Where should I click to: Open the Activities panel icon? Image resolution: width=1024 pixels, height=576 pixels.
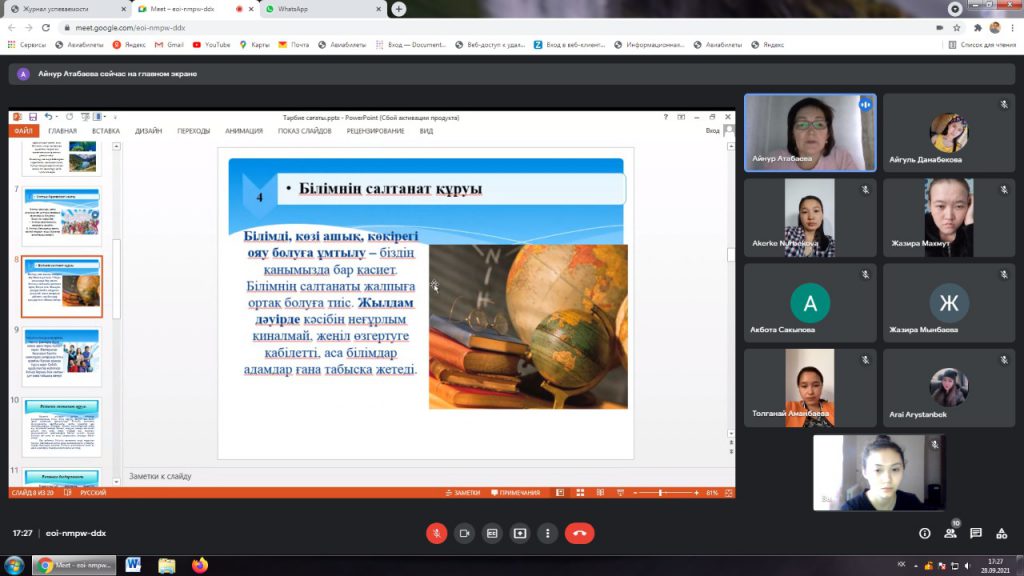(1002, 533)
